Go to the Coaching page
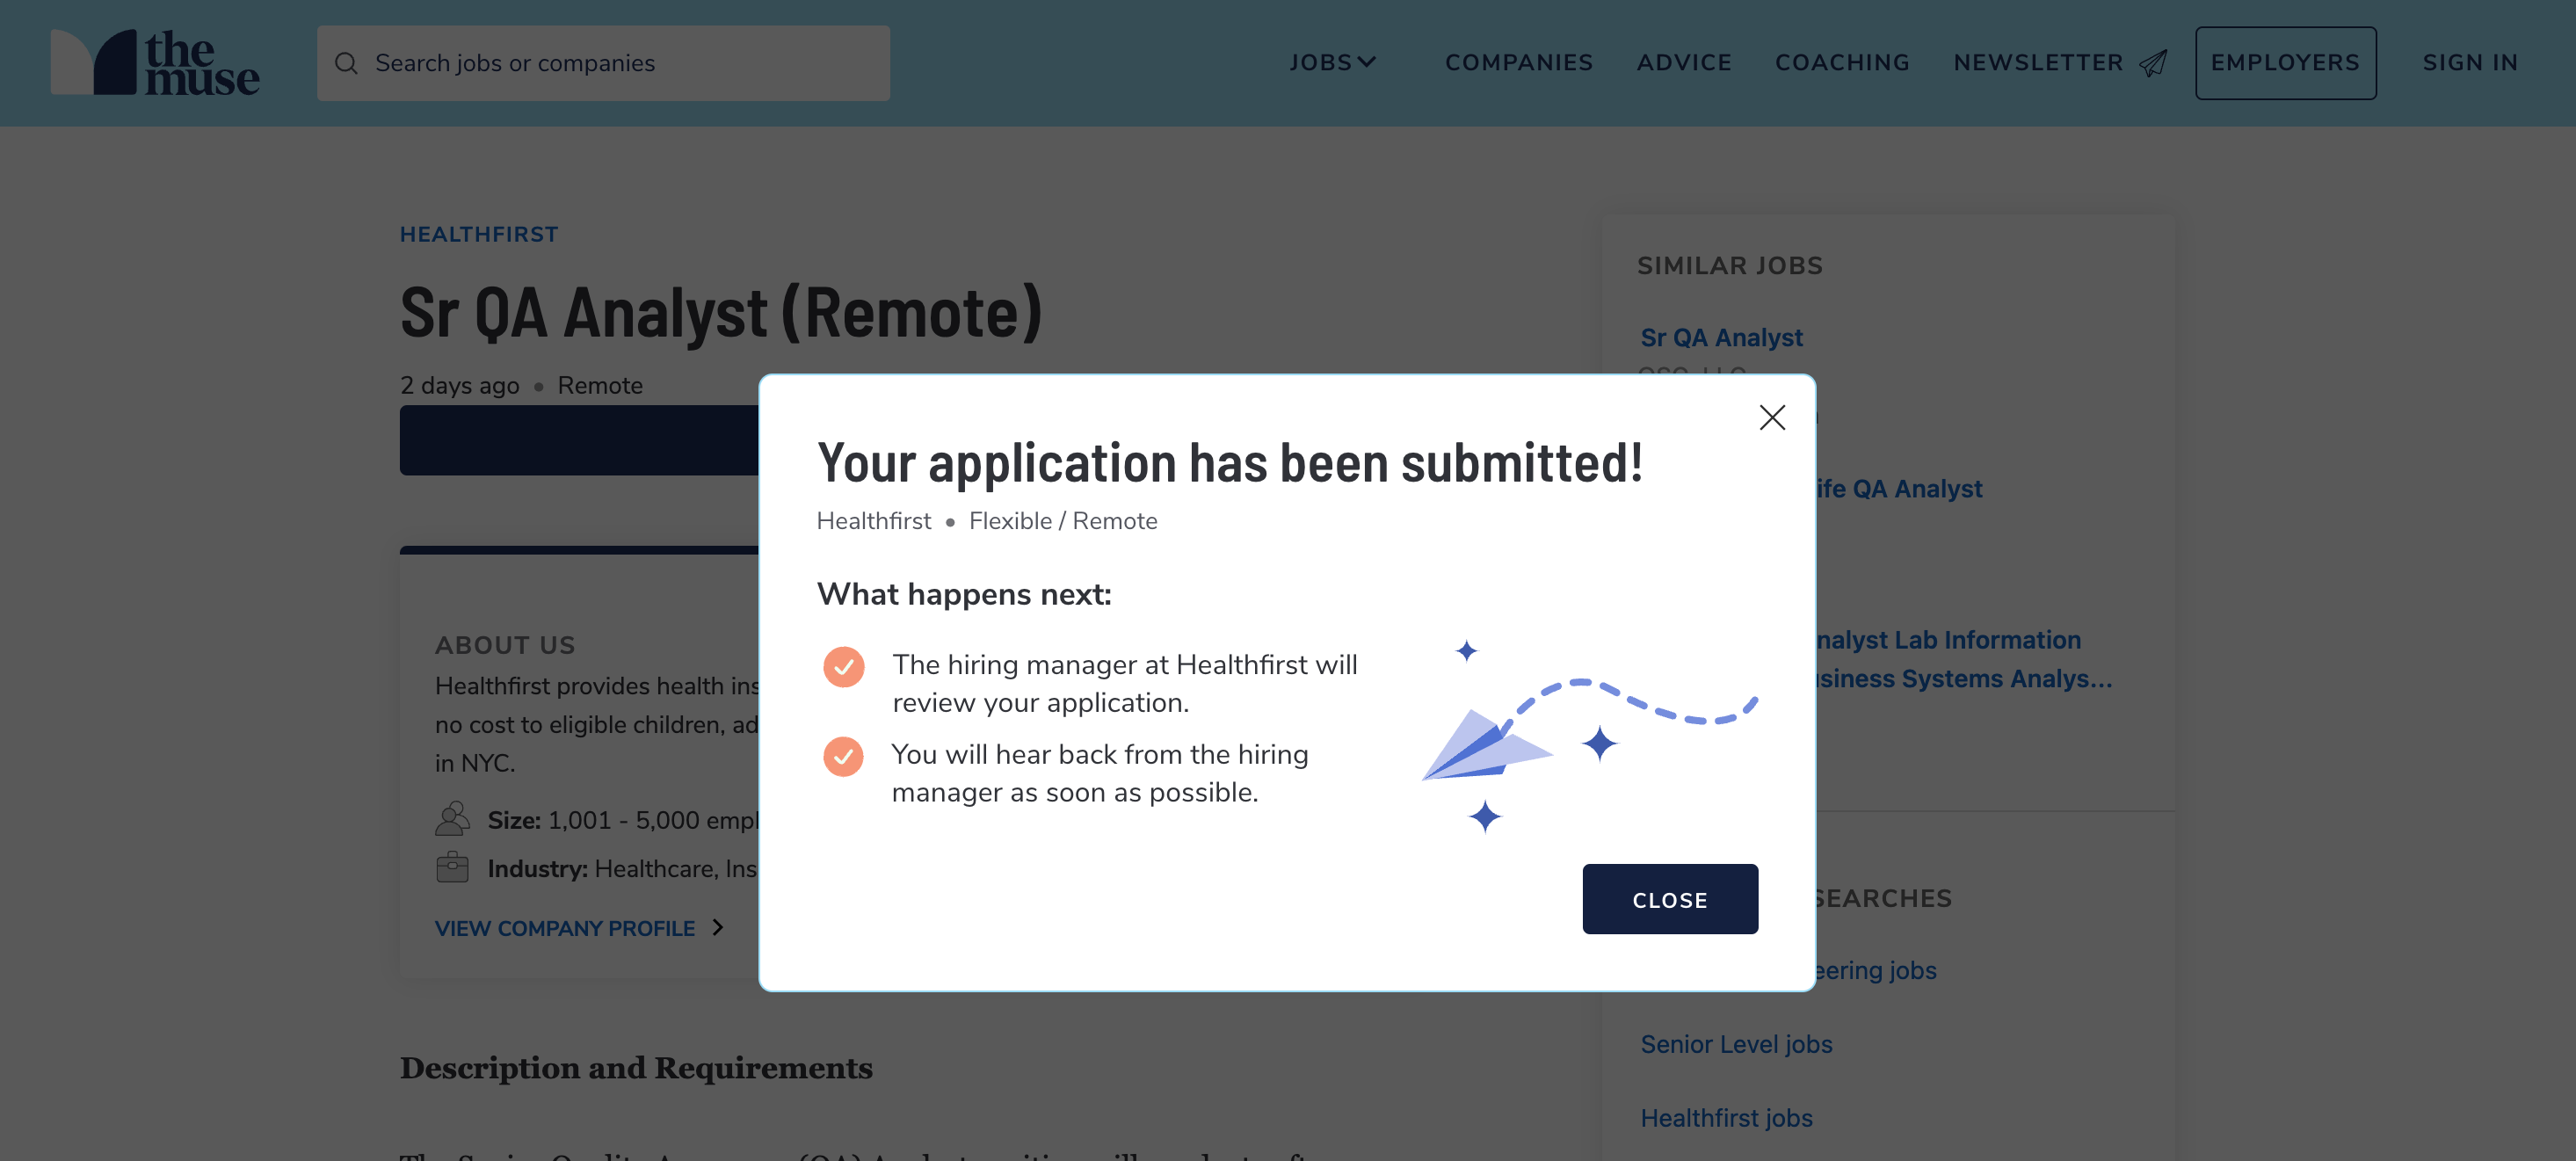The width and height of the screenshot is (2576, 1161). [x=1842, y=63]
